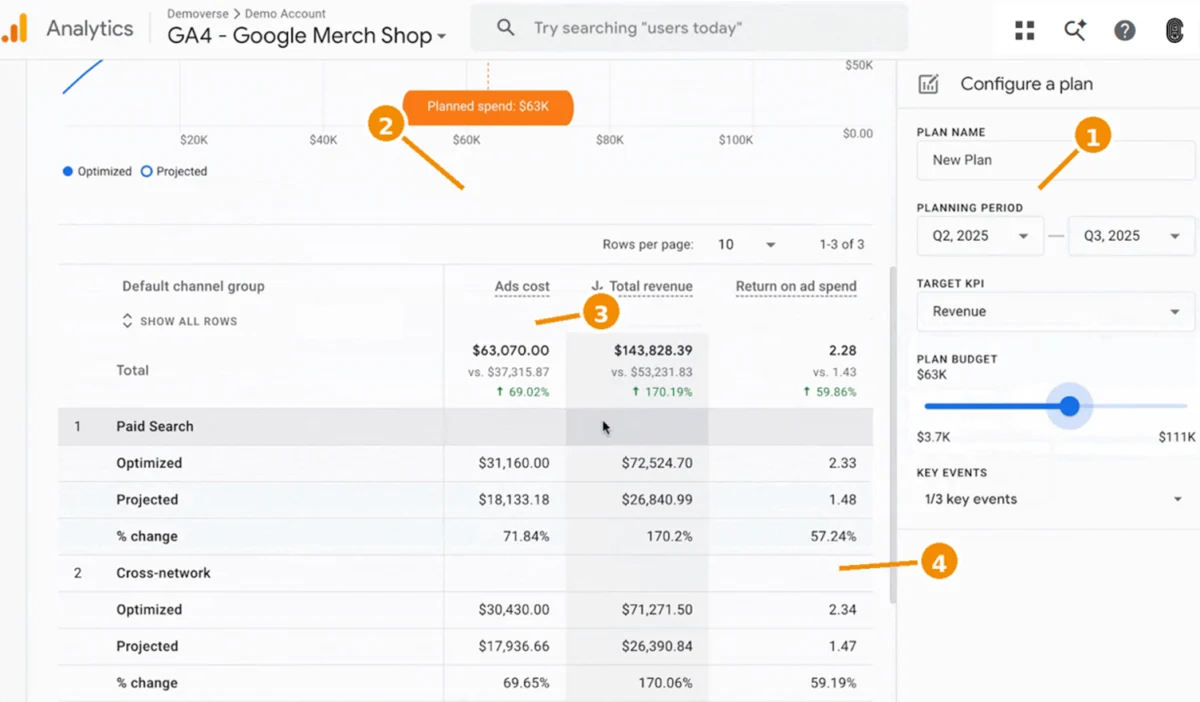Screen dimensions: 1200x702
Task: Click the total ads cost $63,070.00
Action: point(511,350)
